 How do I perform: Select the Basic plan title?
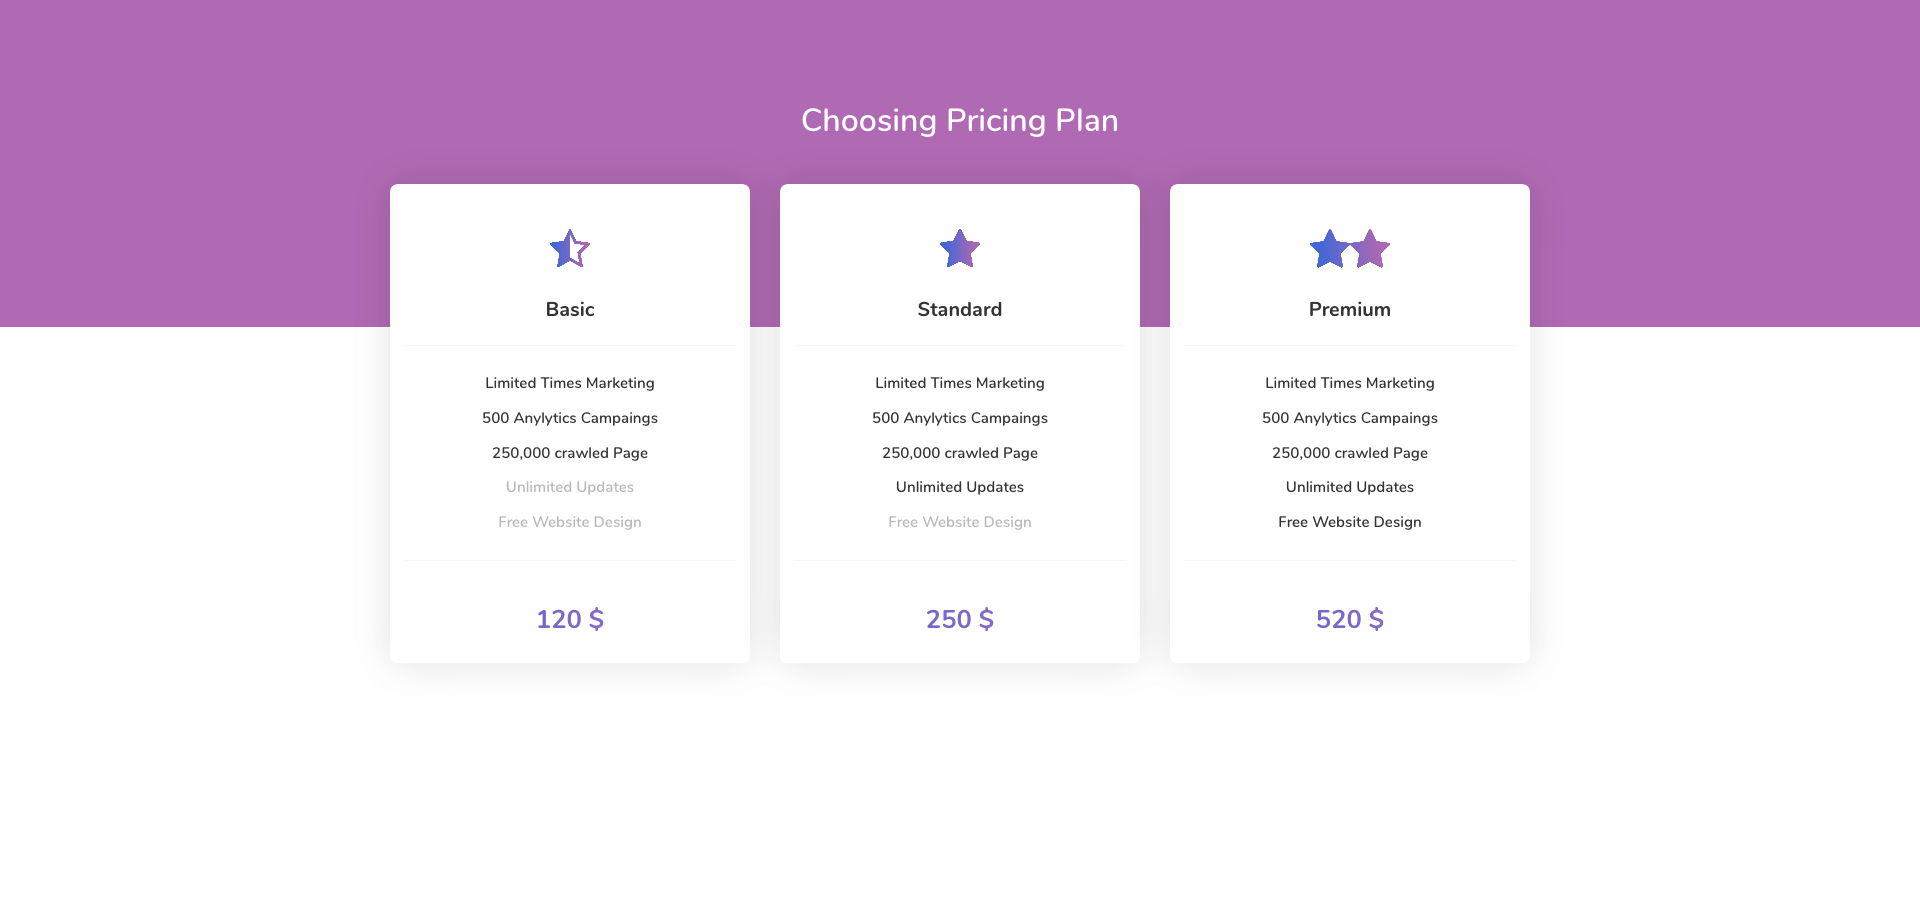pyautogui.click(x=570, y=310)
